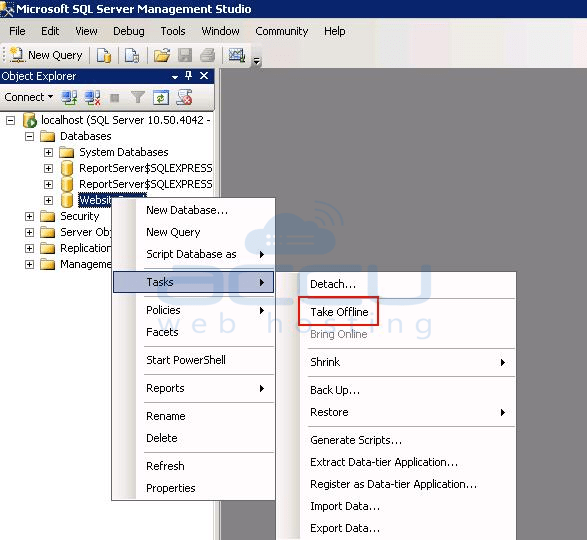Image resolution: width=587 pixels, height=540 pixels.
Task: Open Object Explorer window position dropdown arrow
Action: (x=175, y=77)
